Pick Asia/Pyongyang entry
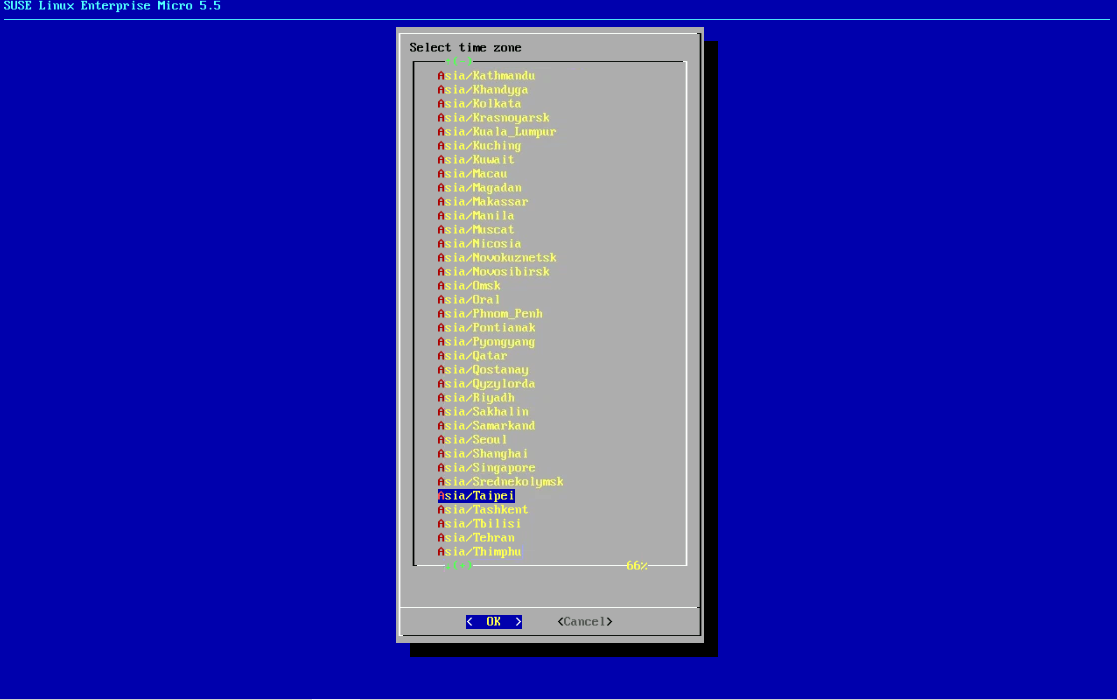Image resolution: width=1117 pixels, height=700 pixels. (486, 342)
